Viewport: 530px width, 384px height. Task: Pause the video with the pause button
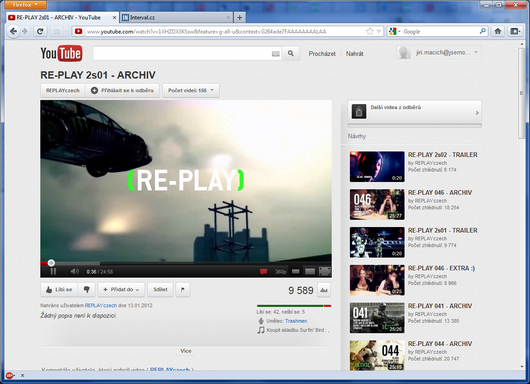click(53, 271)
